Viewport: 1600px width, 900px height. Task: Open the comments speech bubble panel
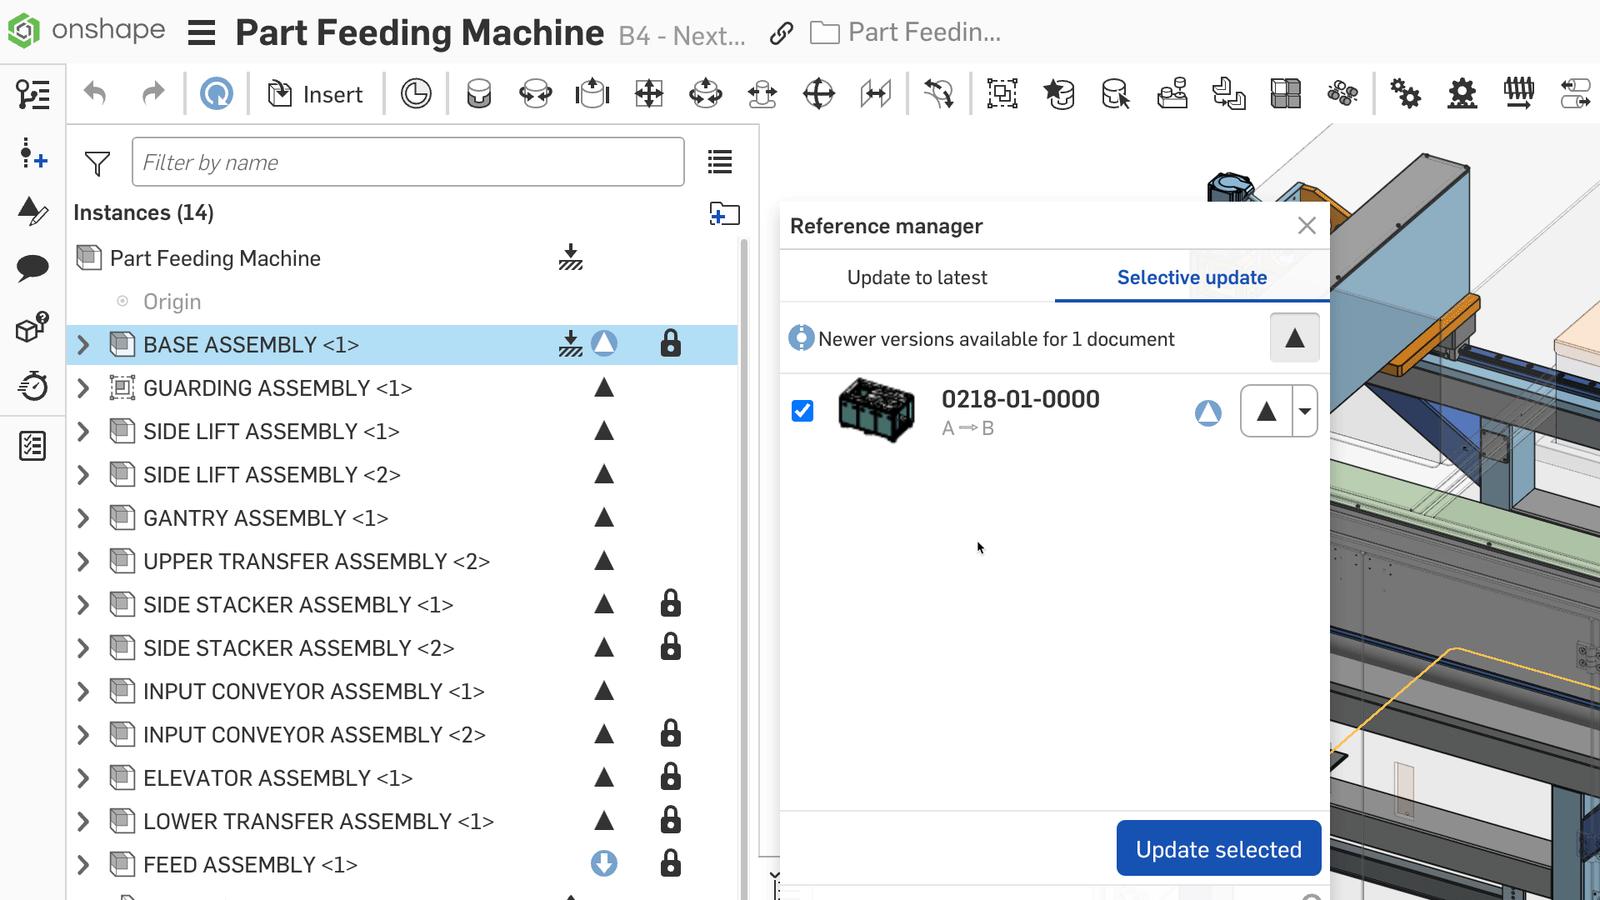tap(32, 267)
